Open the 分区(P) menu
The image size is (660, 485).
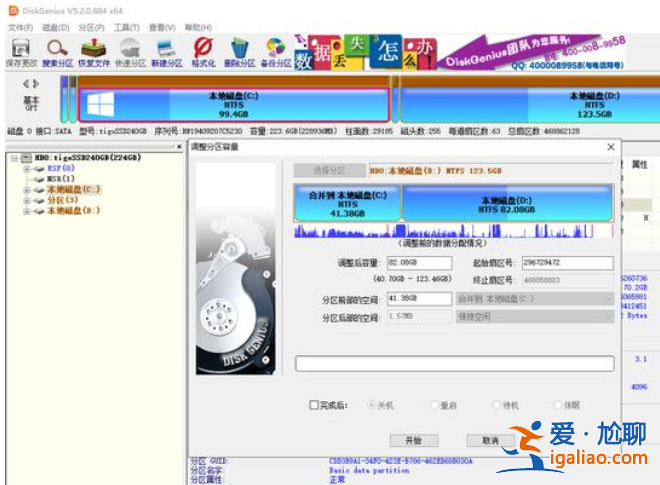tap(91, 27)
